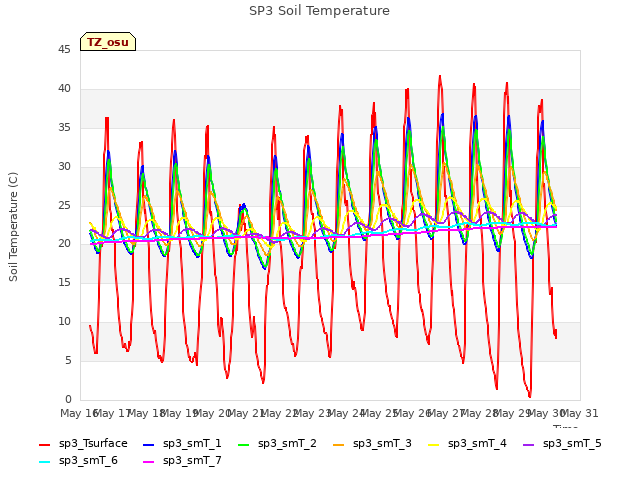Click the TZ_osu annotation label
Viewport: 640px width, 480px height.
(108, 42)
